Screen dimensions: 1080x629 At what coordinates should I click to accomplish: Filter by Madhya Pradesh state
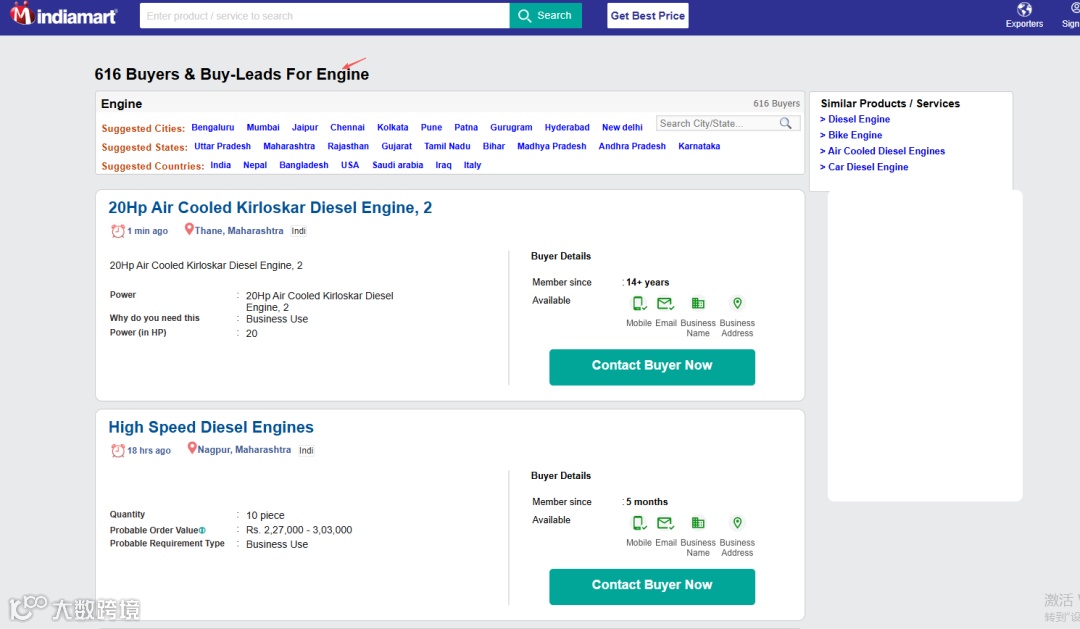point(552,146)
